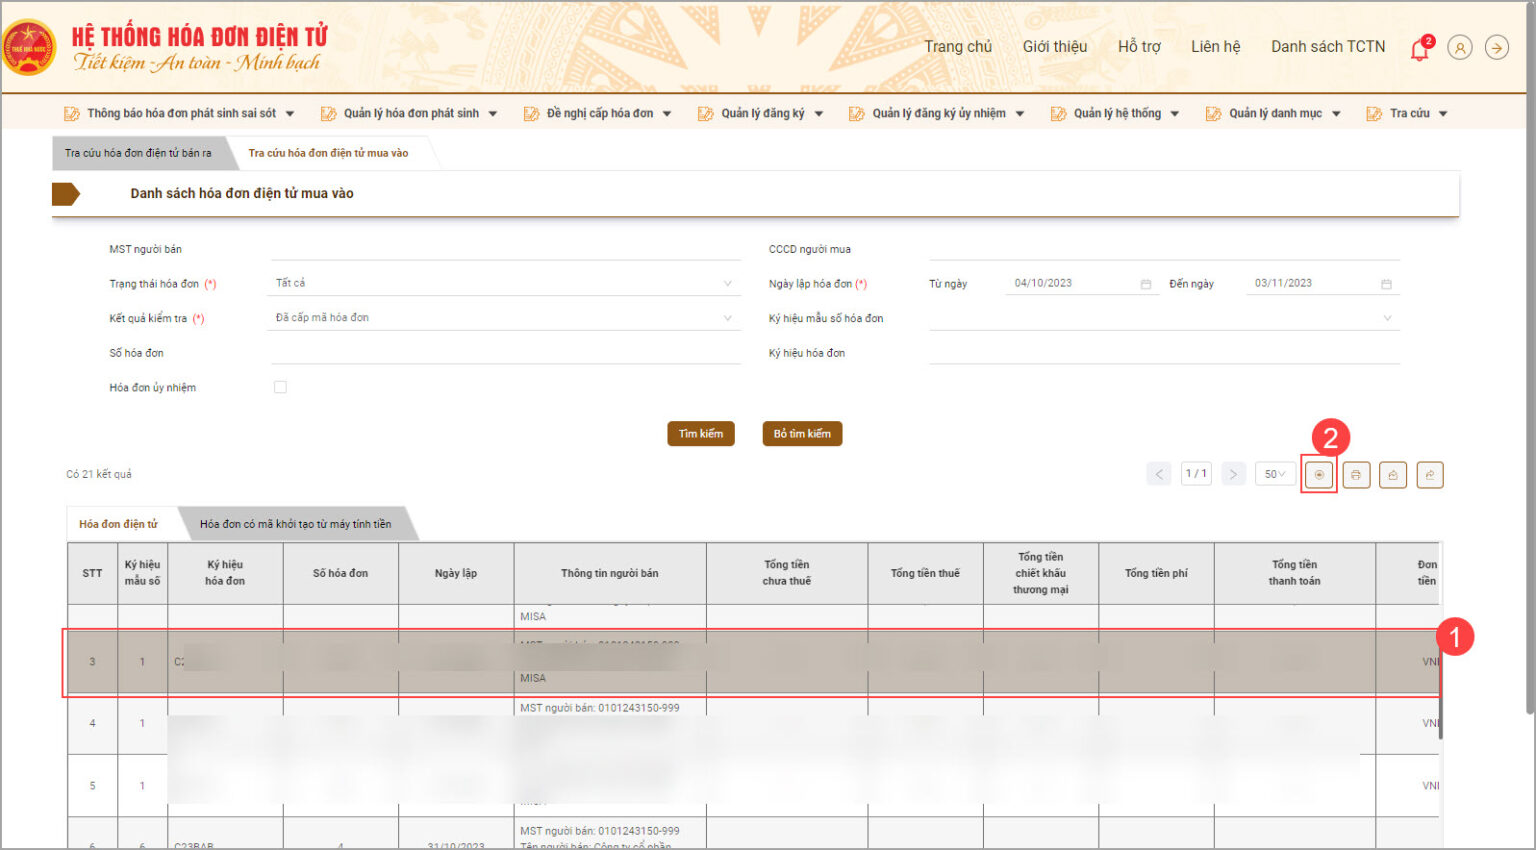Open Kết quả kiểm tra dropdown
1536x850 pixels.
coord(504,318)
